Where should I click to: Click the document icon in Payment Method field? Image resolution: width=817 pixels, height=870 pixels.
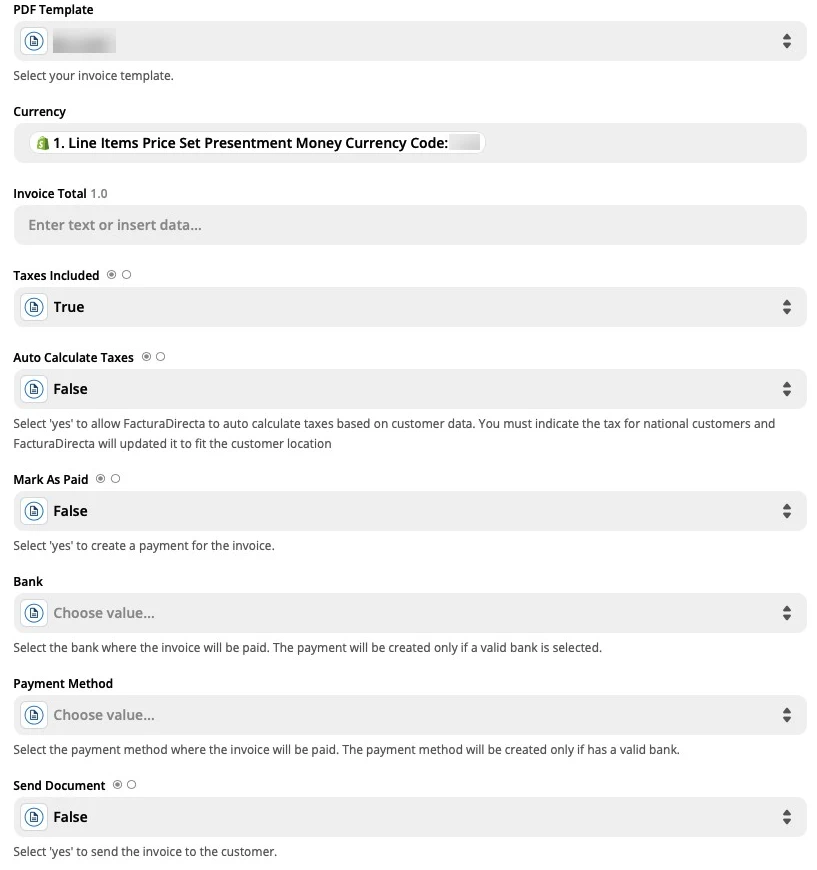tap(33, 715)
